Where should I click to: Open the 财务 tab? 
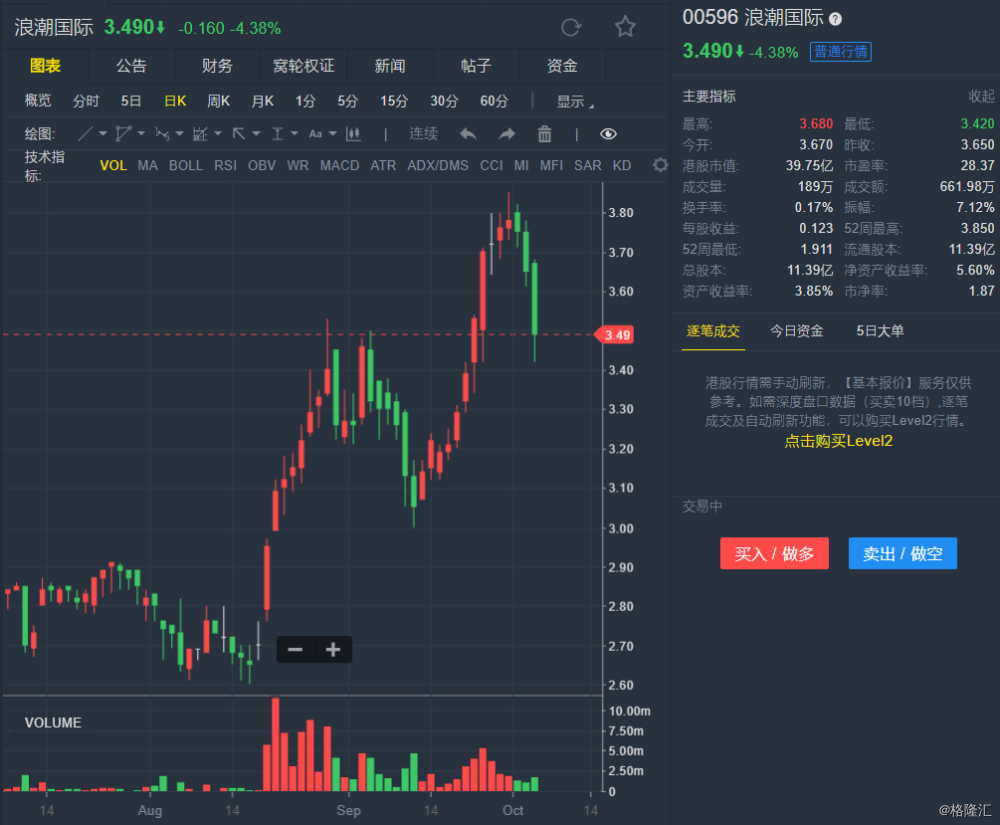point(217,66)
